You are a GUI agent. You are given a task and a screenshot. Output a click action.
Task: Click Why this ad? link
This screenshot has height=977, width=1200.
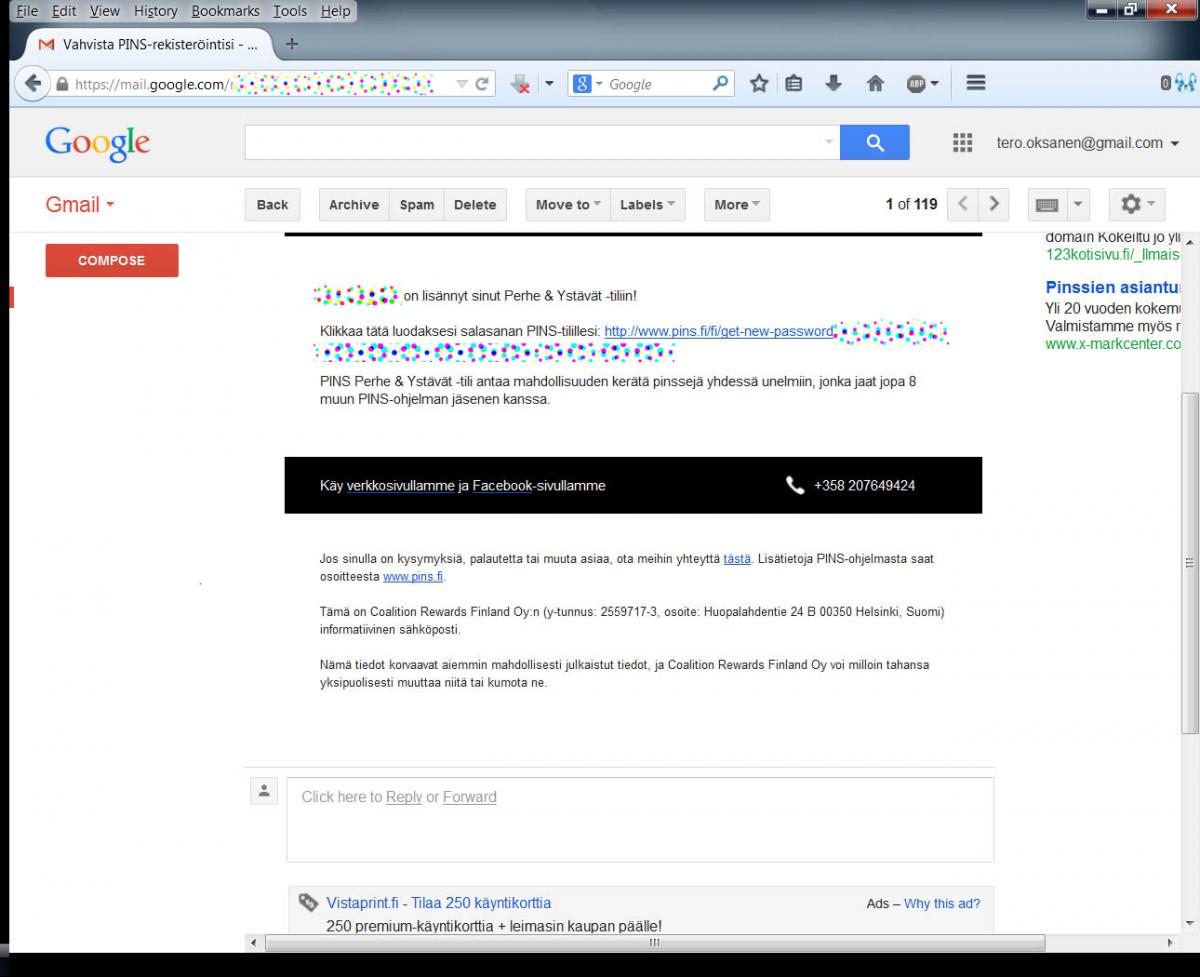pos(942,903)
